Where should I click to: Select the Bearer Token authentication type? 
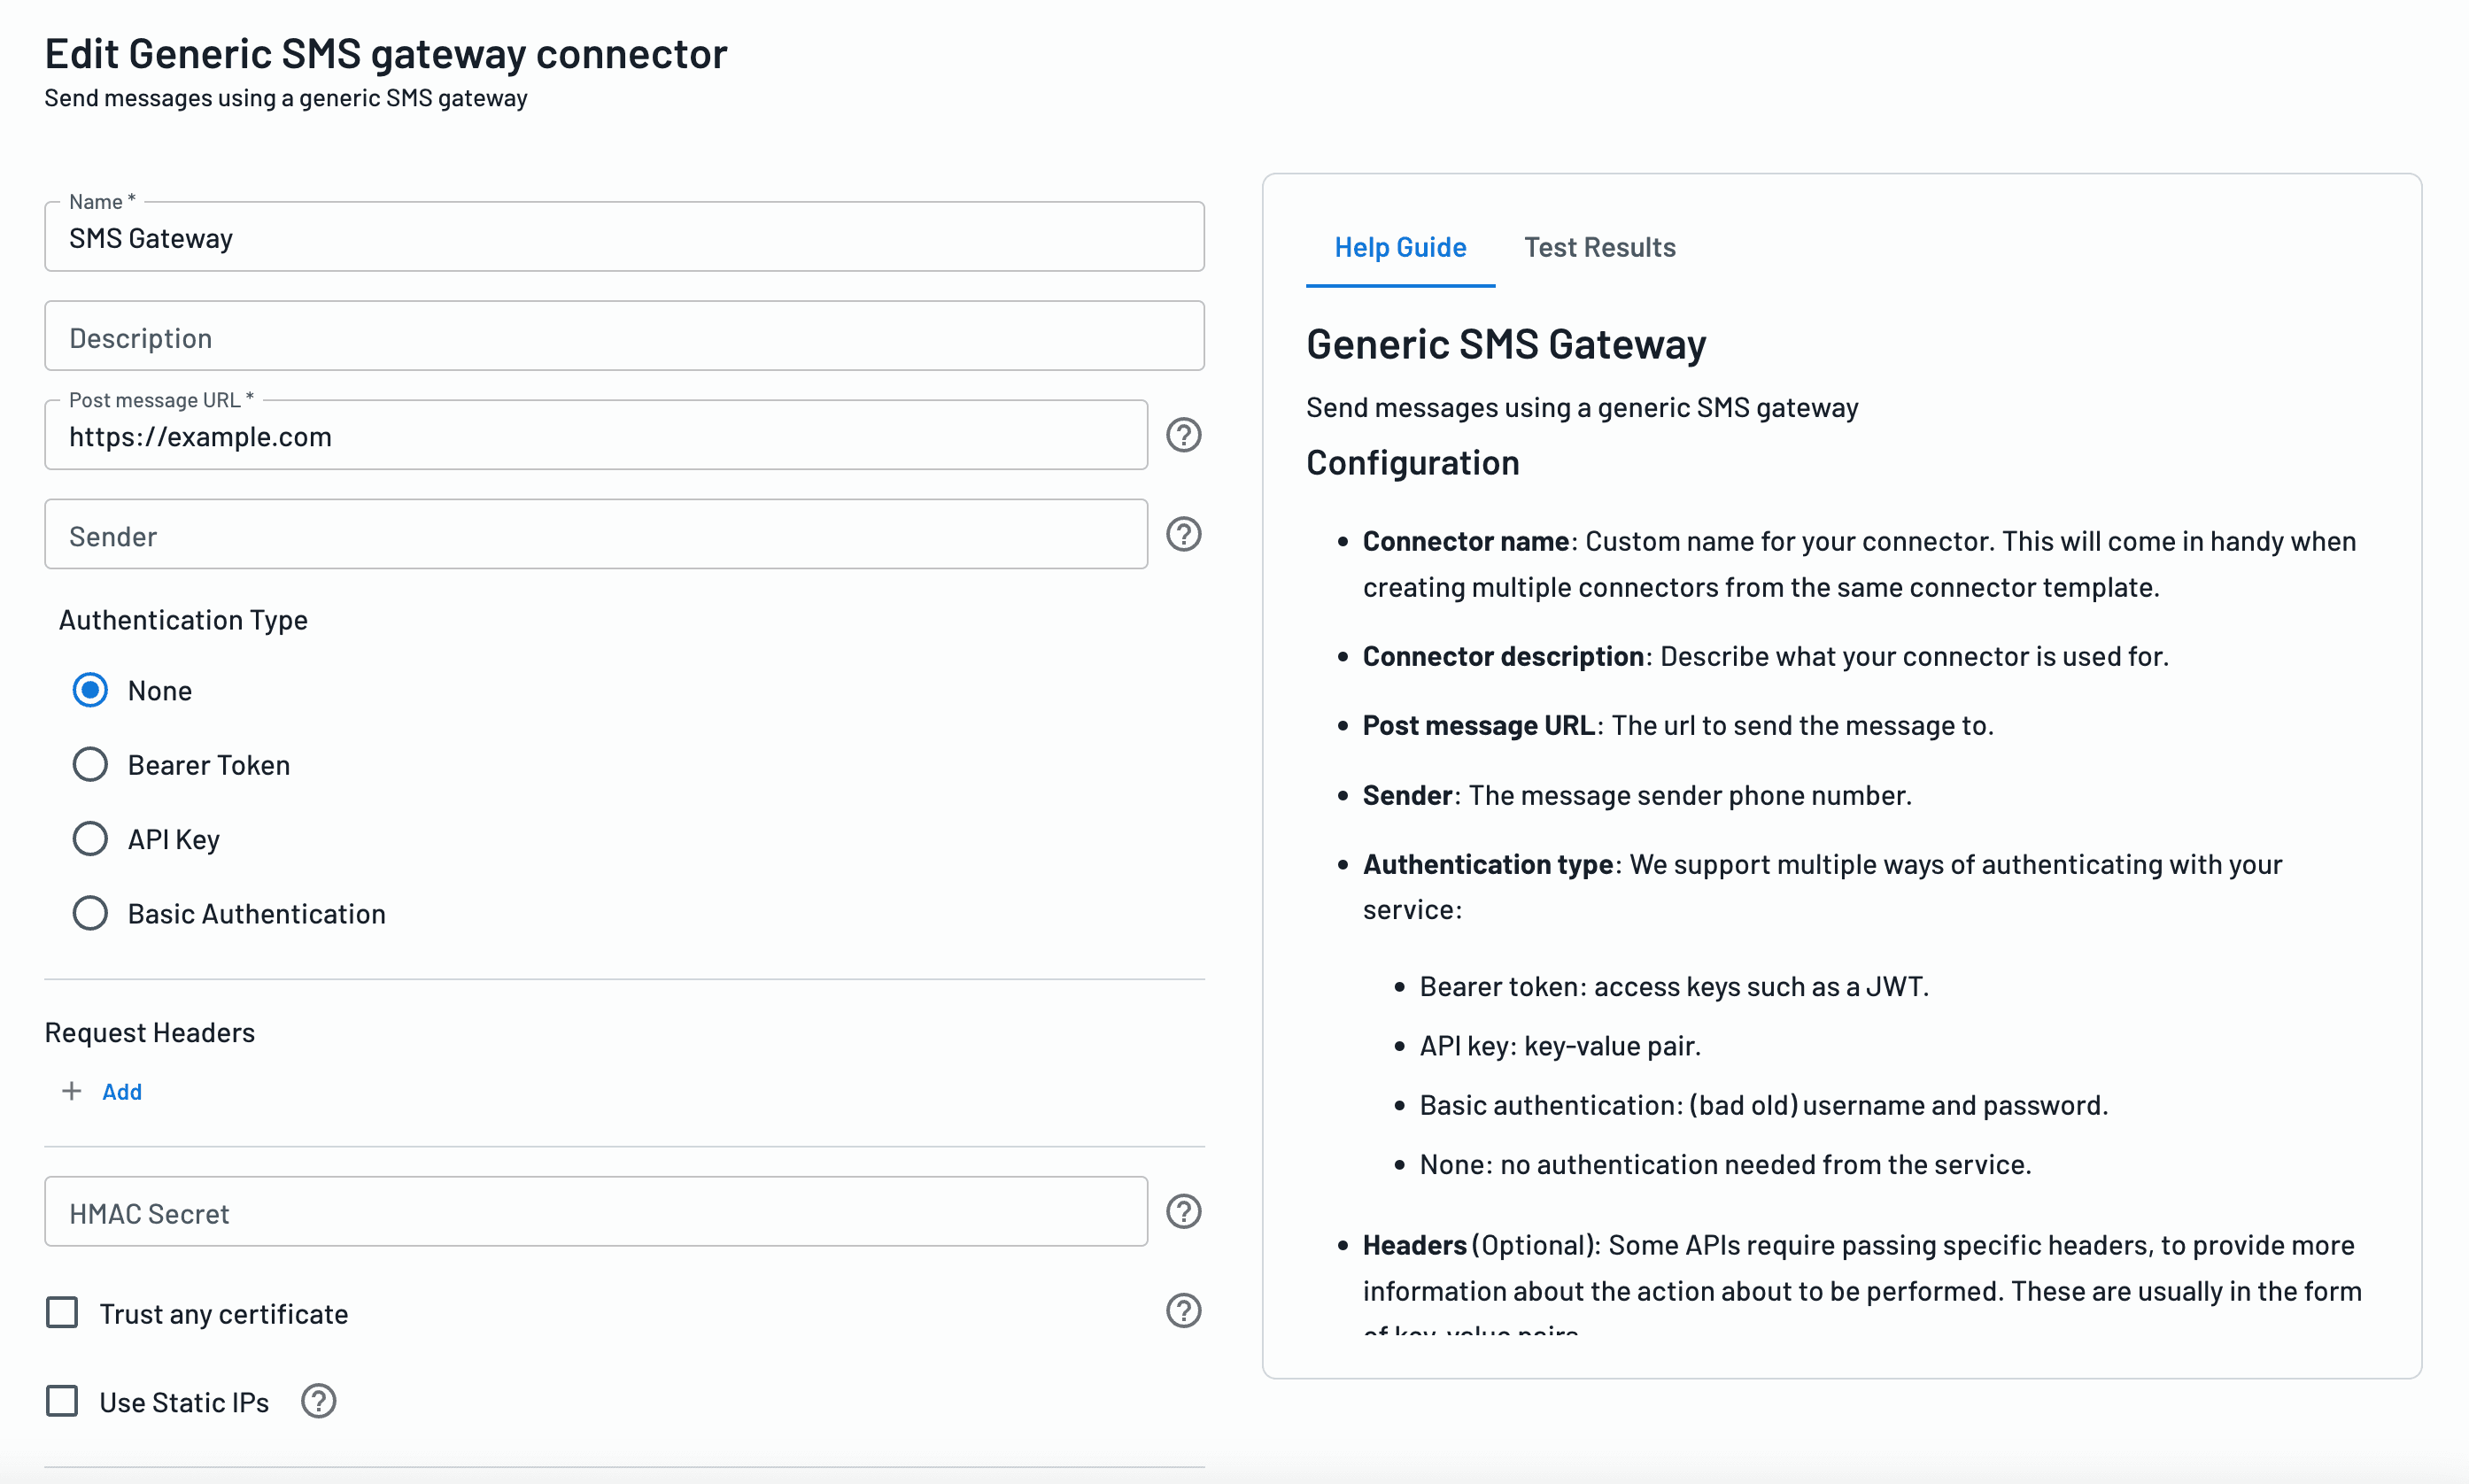(x=90, y=763)
